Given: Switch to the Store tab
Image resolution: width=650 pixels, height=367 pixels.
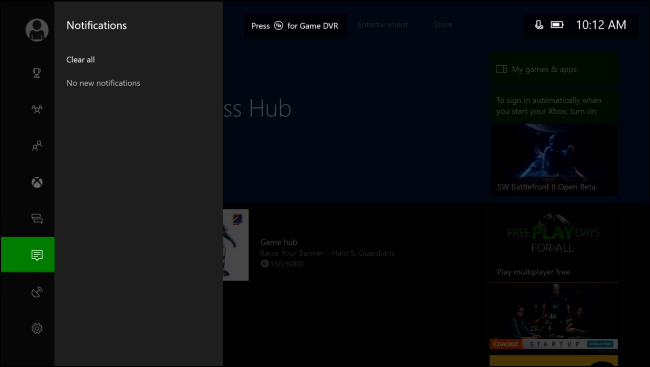Looking at the screenshot, I should point(443,24).
